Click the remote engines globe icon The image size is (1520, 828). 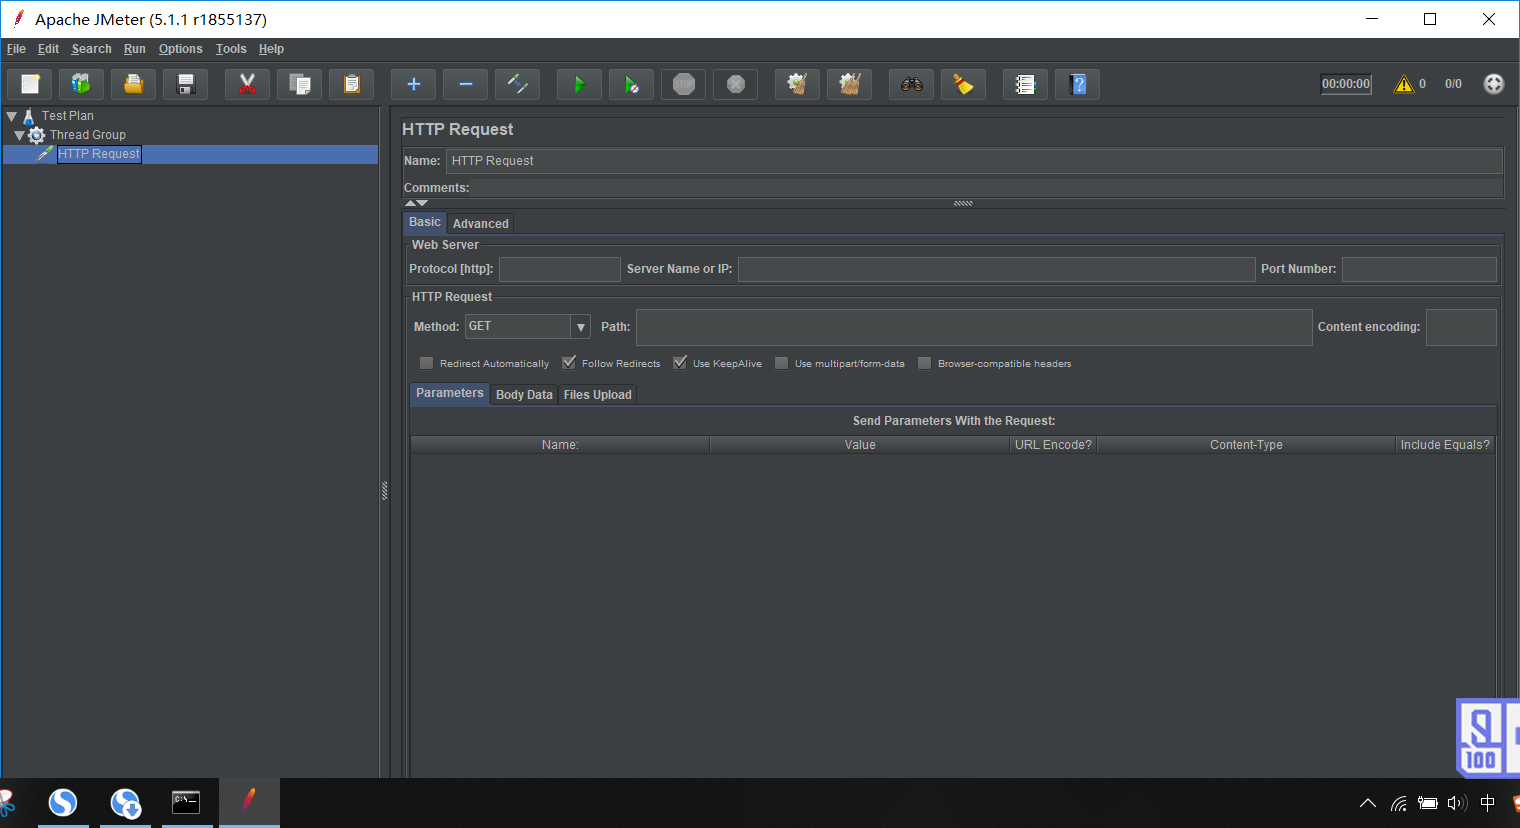1493,84
